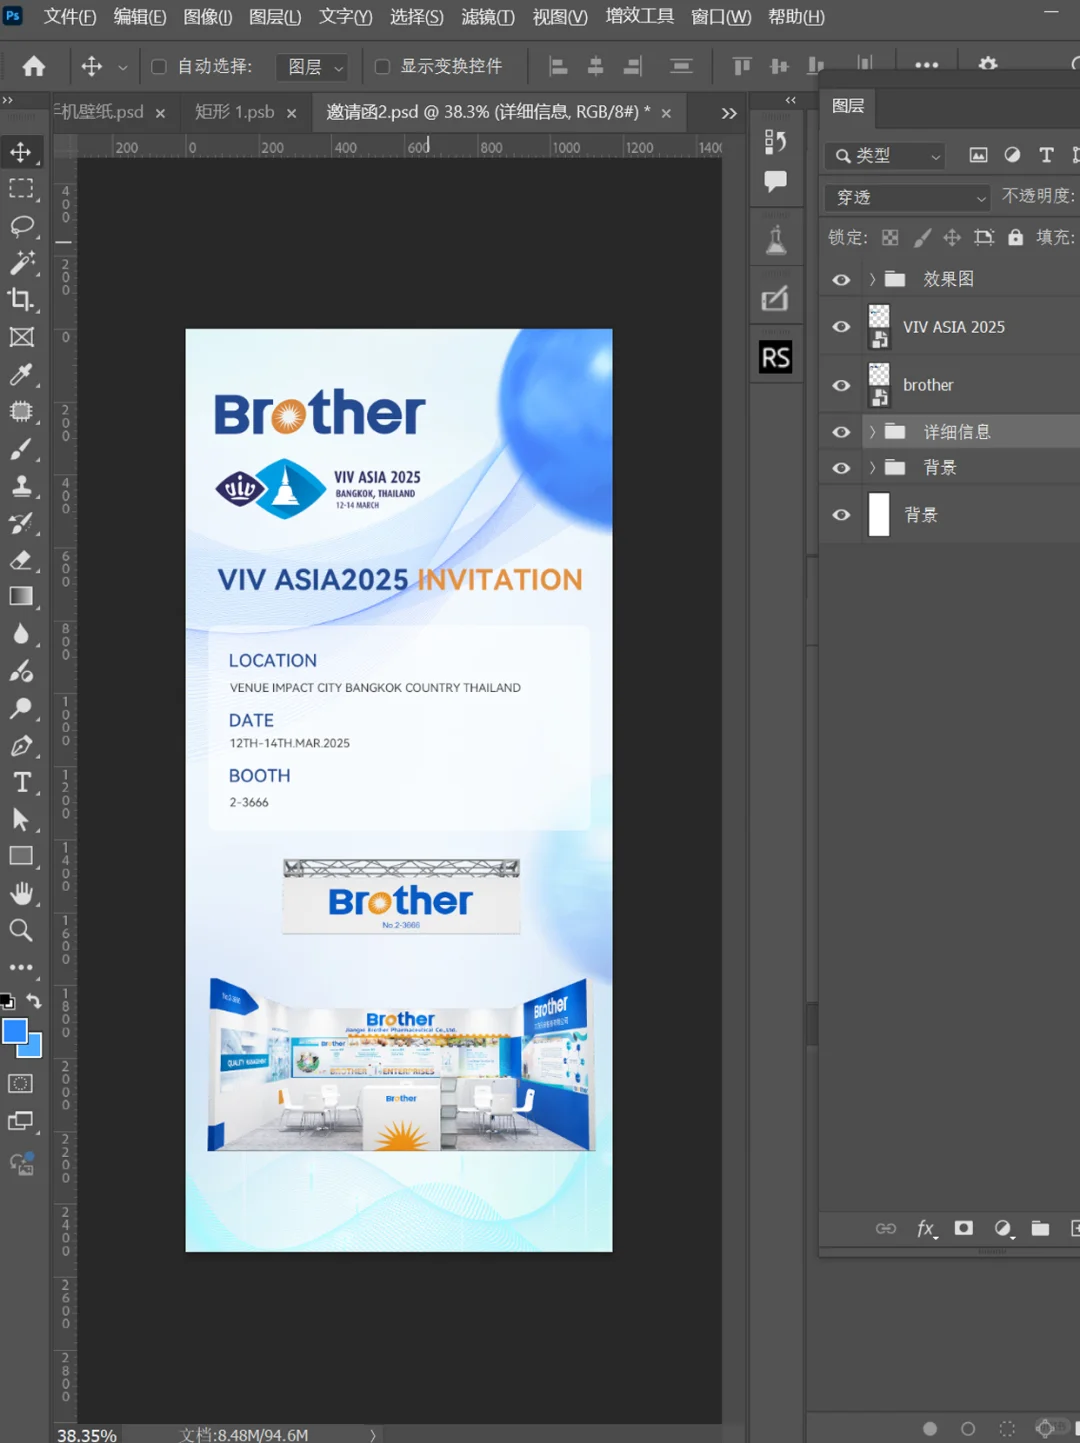Hide the 背景 group
The width and height of the screenshot is (1080, 1443).
pyautogui.click(x=841, y=468)
